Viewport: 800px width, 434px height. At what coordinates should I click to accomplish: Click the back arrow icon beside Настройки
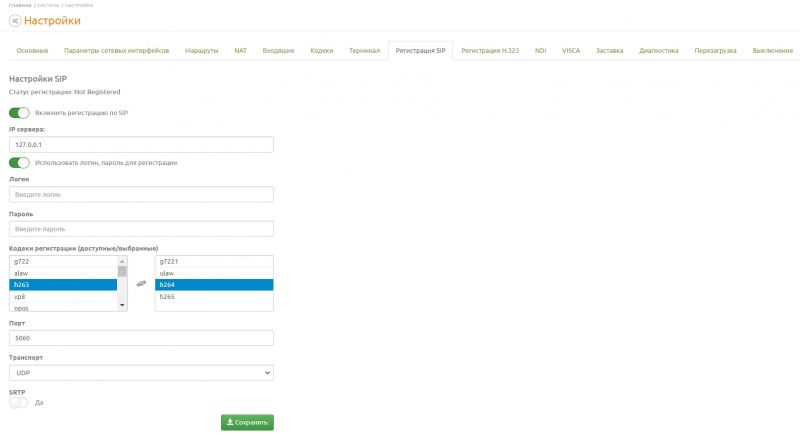pos(15,21)
